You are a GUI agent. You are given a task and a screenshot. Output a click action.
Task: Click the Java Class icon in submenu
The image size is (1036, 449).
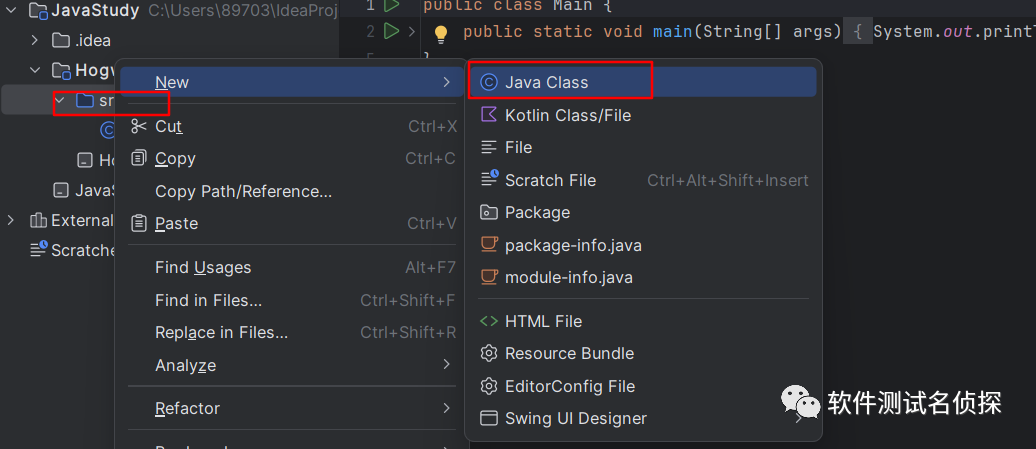tap(489, 82)
